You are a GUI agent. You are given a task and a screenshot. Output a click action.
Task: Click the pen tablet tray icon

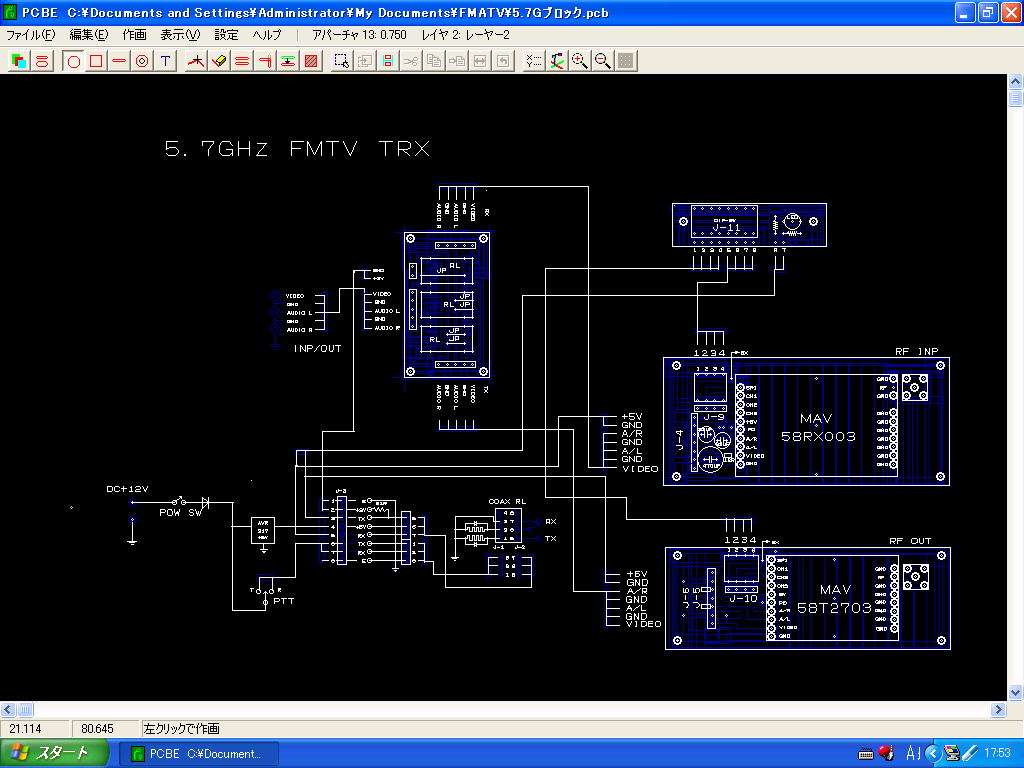click(x=970, y=754)
